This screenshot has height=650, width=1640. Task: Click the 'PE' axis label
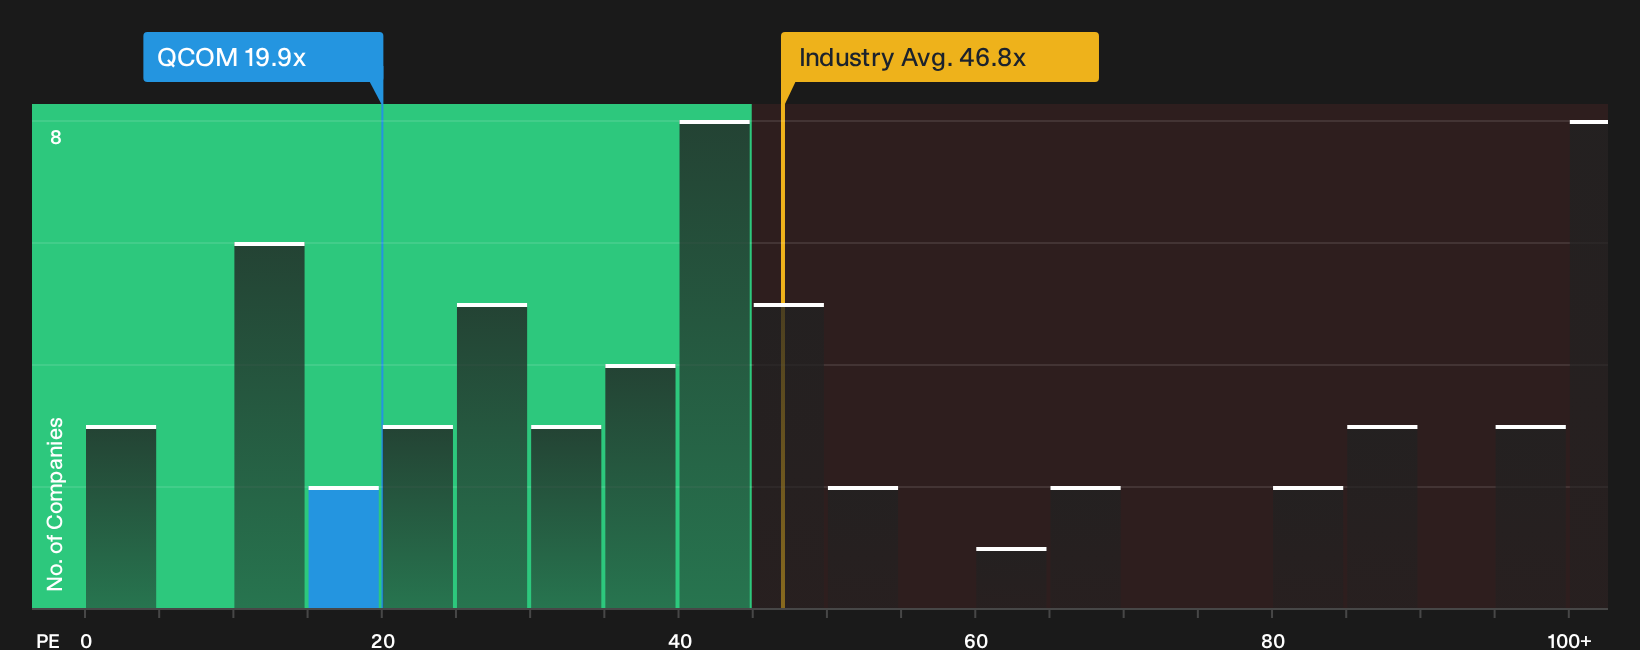click(x=48, y=641)
